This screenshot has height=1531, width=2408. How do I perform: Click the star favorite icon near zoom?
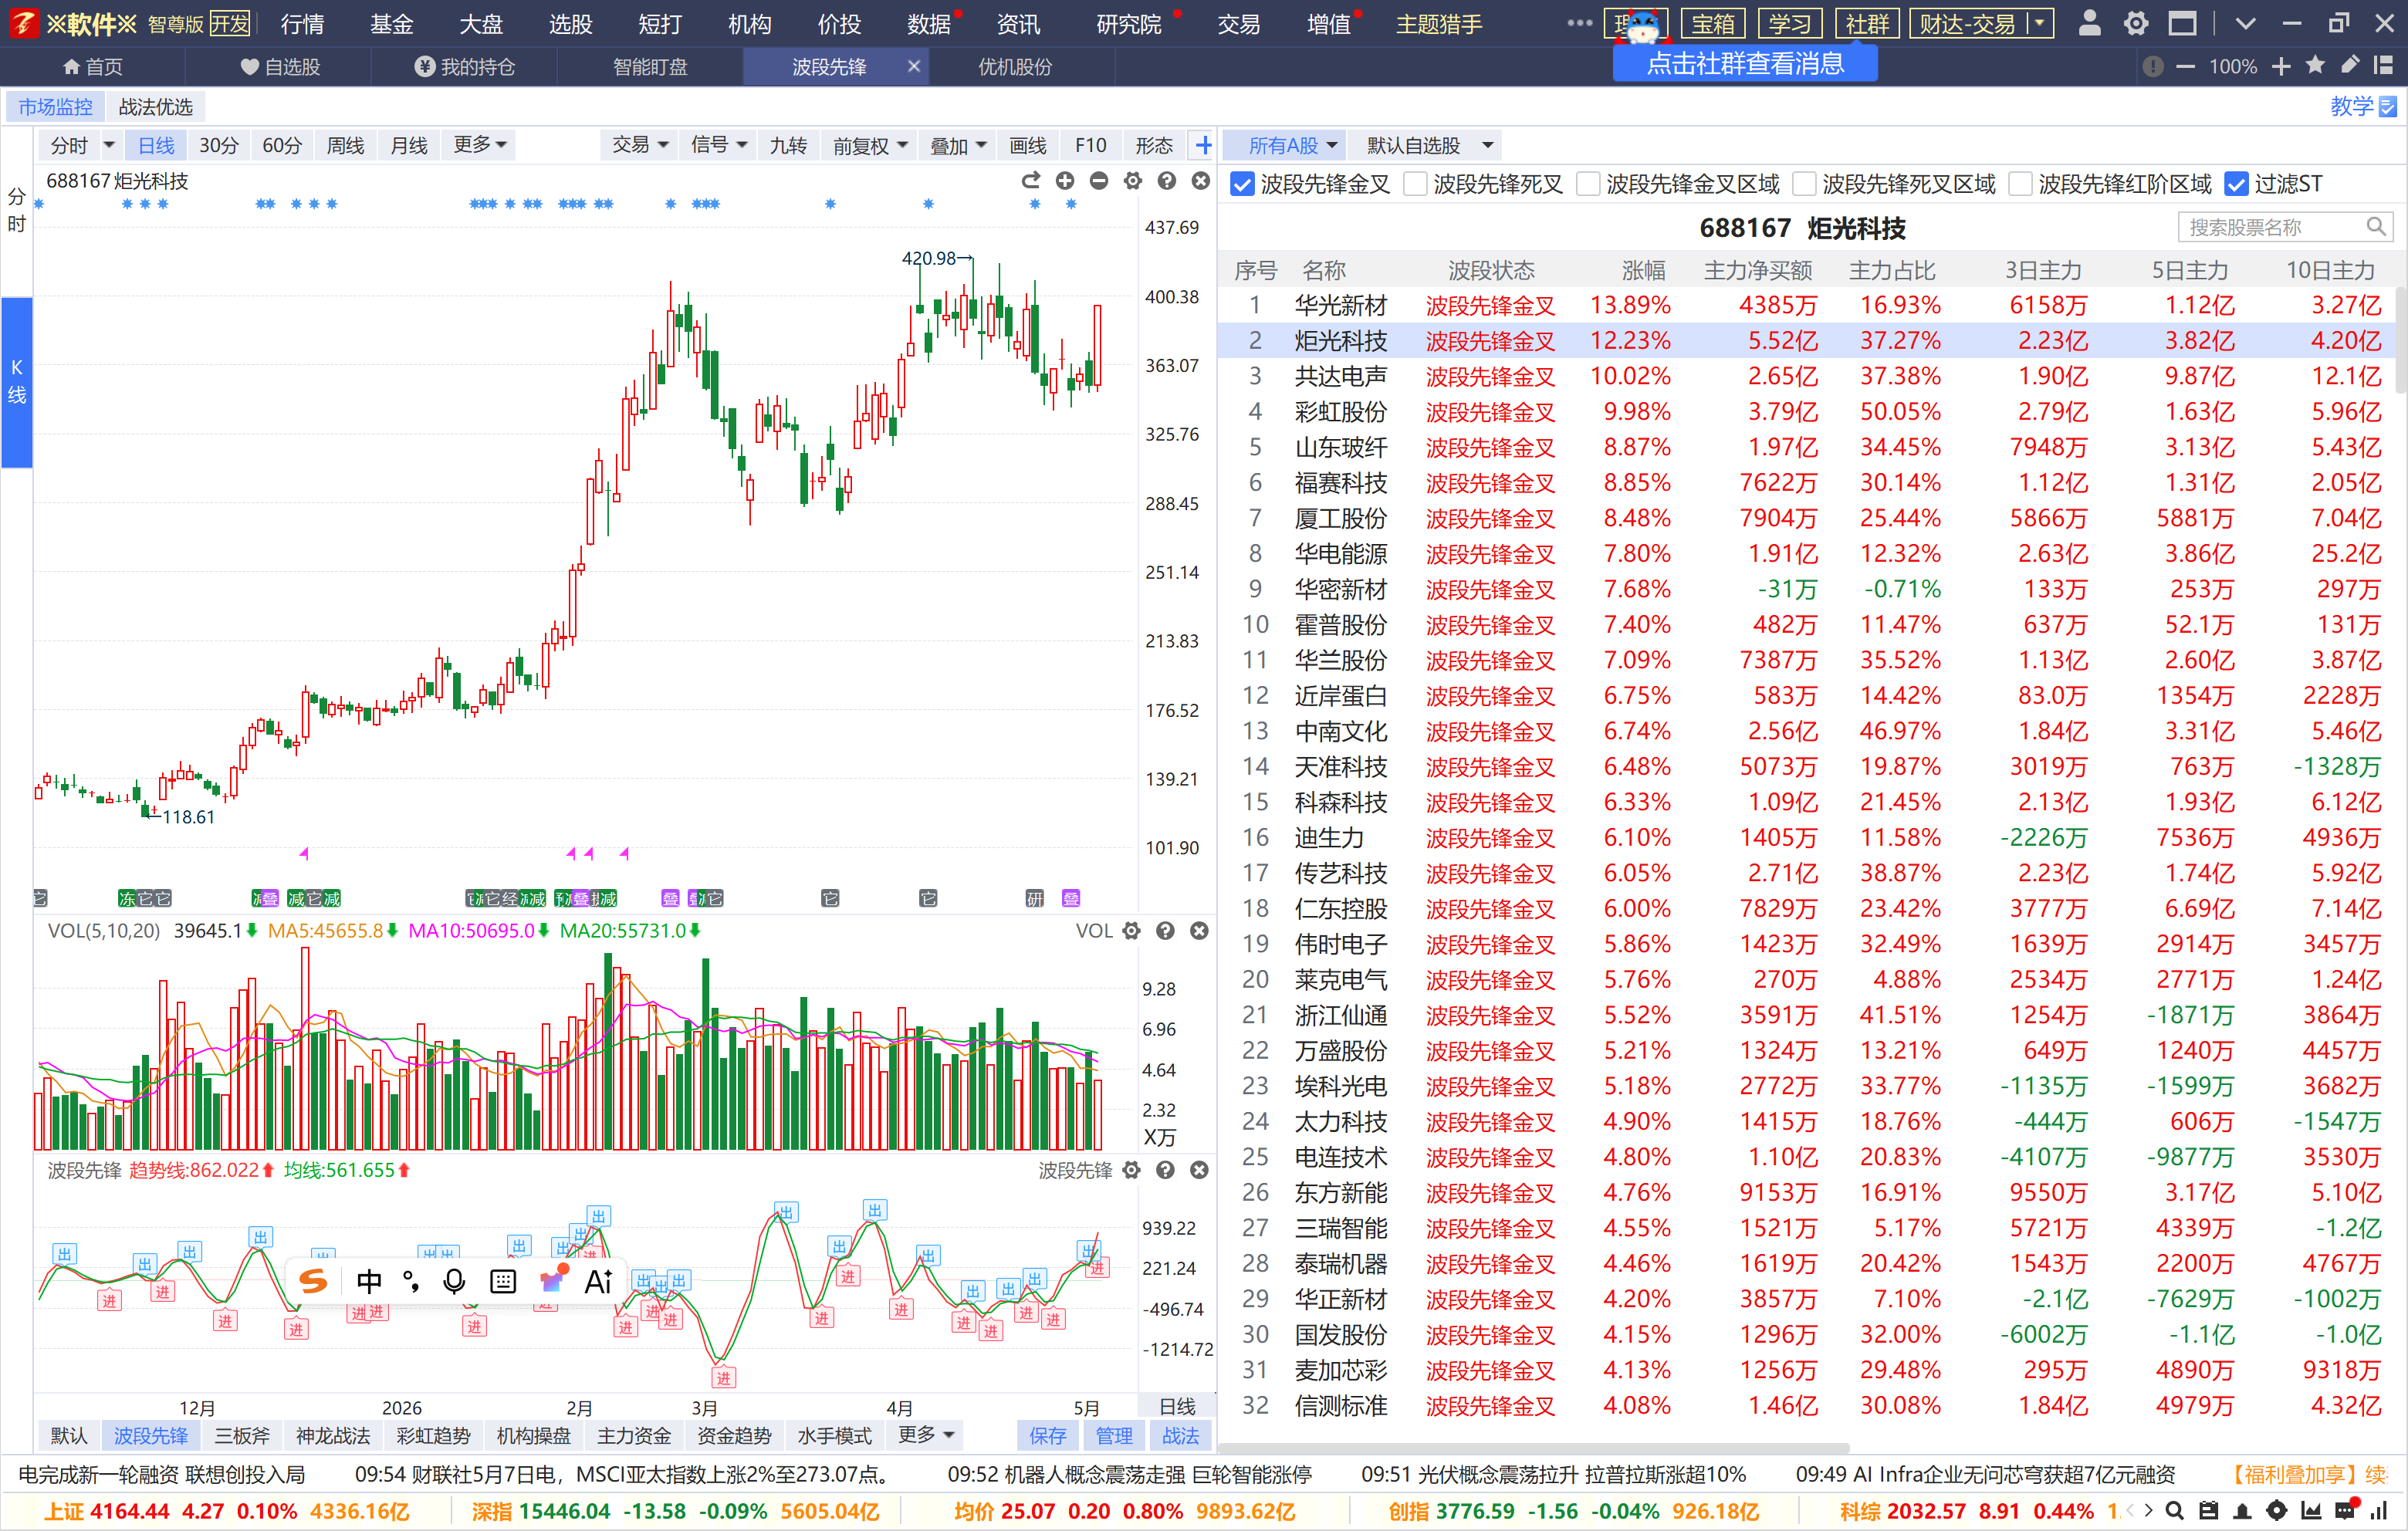(x=2315, y=66)
